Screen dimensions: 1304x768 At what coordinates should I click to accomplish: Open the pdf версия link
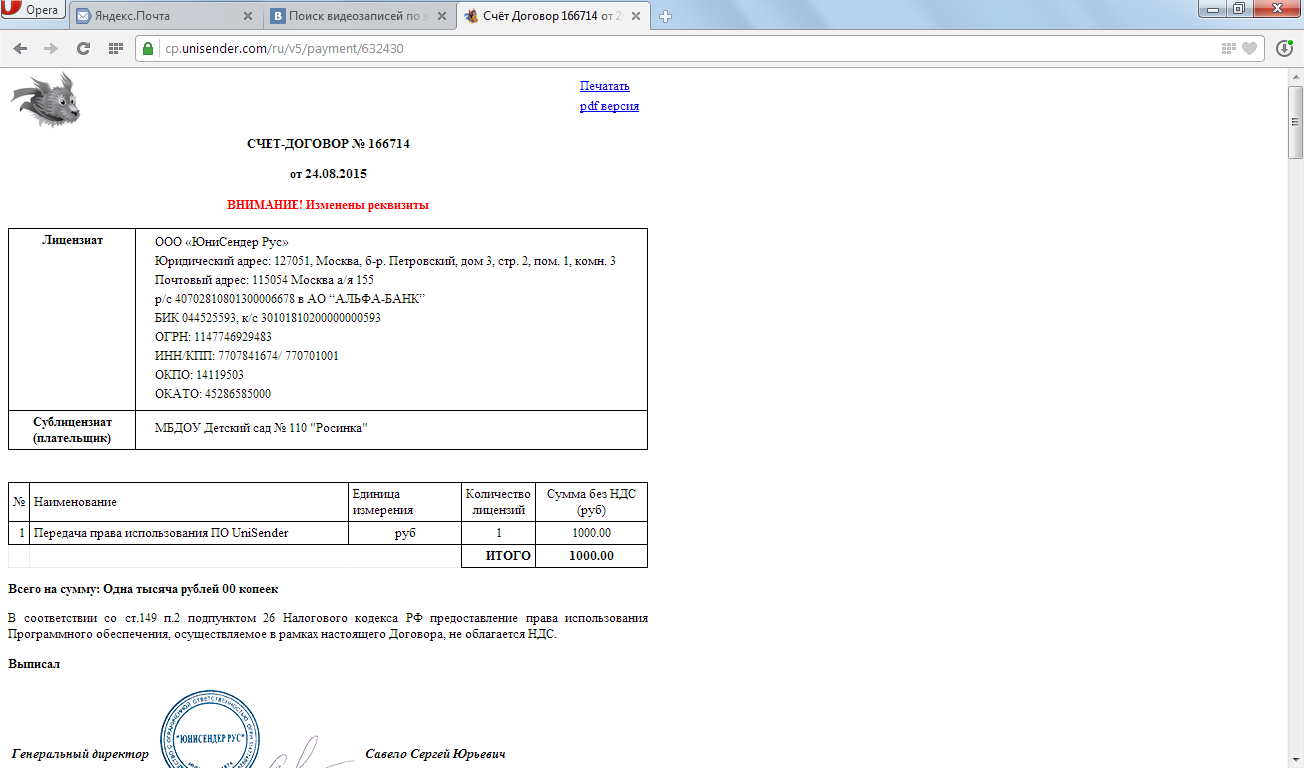click(x=609, y=106)
